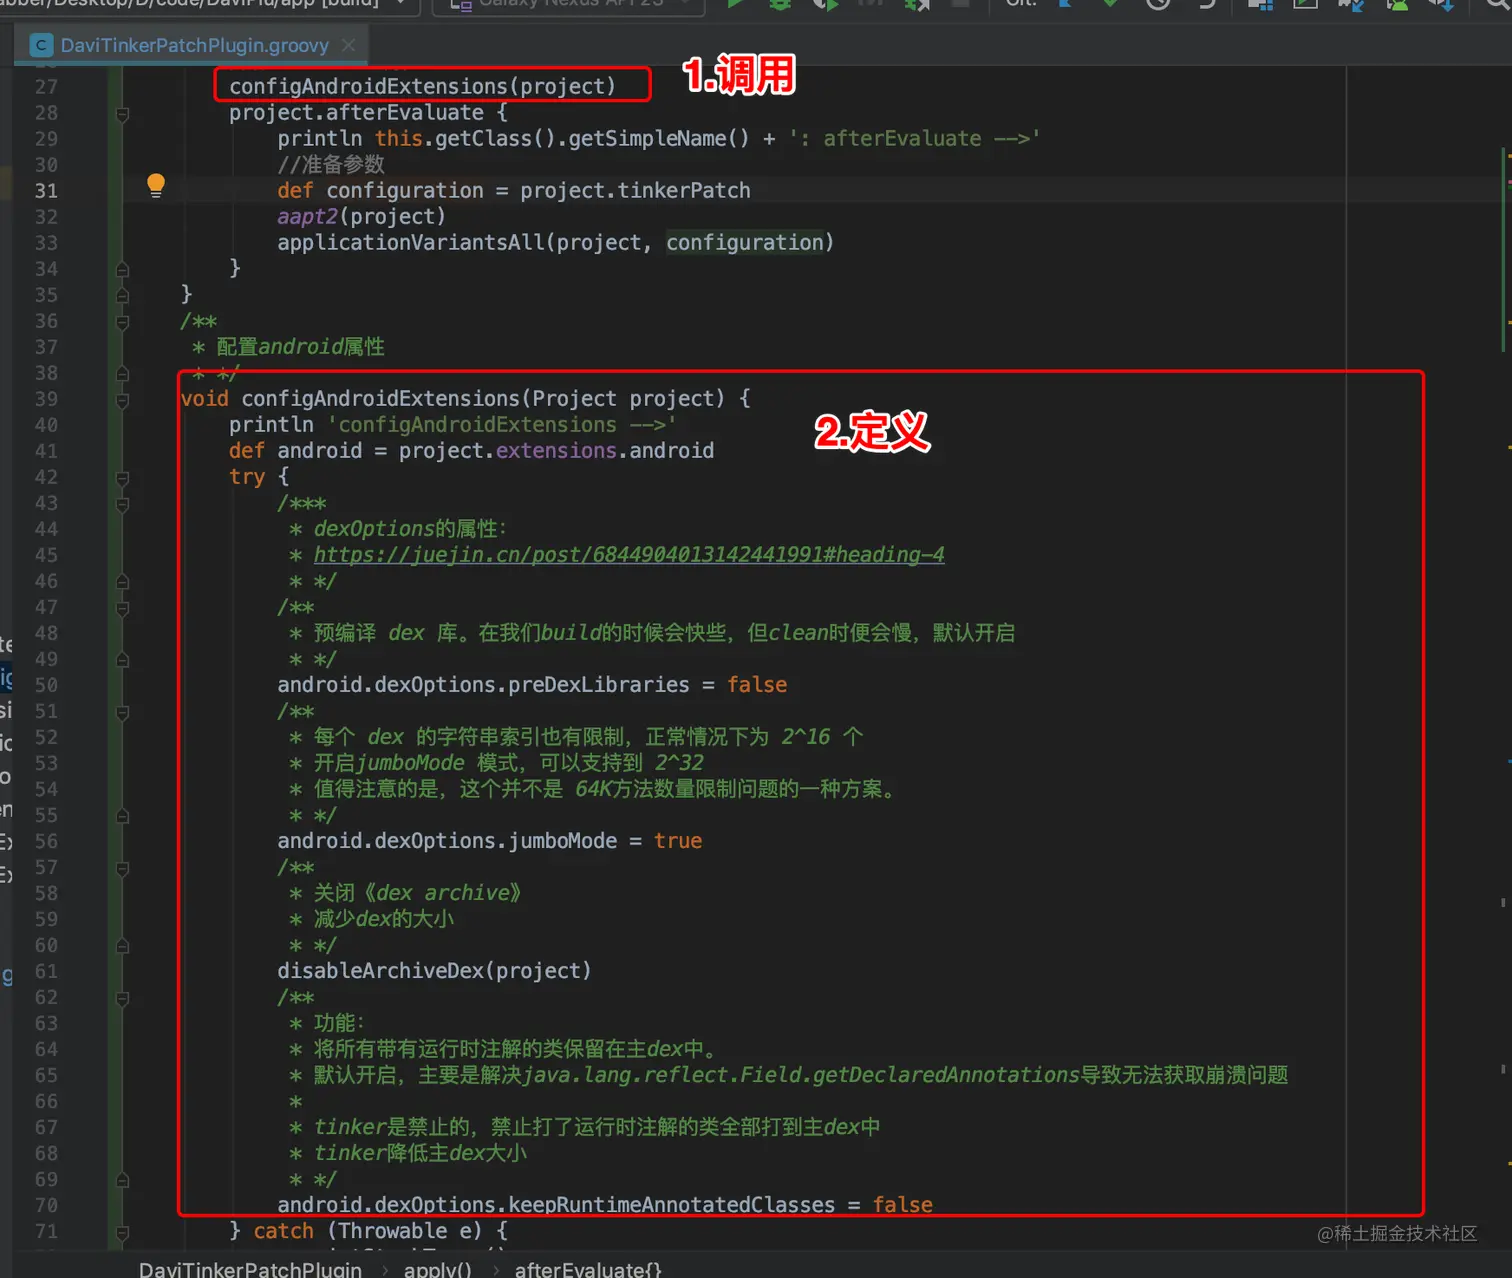Screen dimensions: 1512x1278
Task: Close the DaviTinkerPatchPlugin.groovy tab
Action: [x=348, y=45]
